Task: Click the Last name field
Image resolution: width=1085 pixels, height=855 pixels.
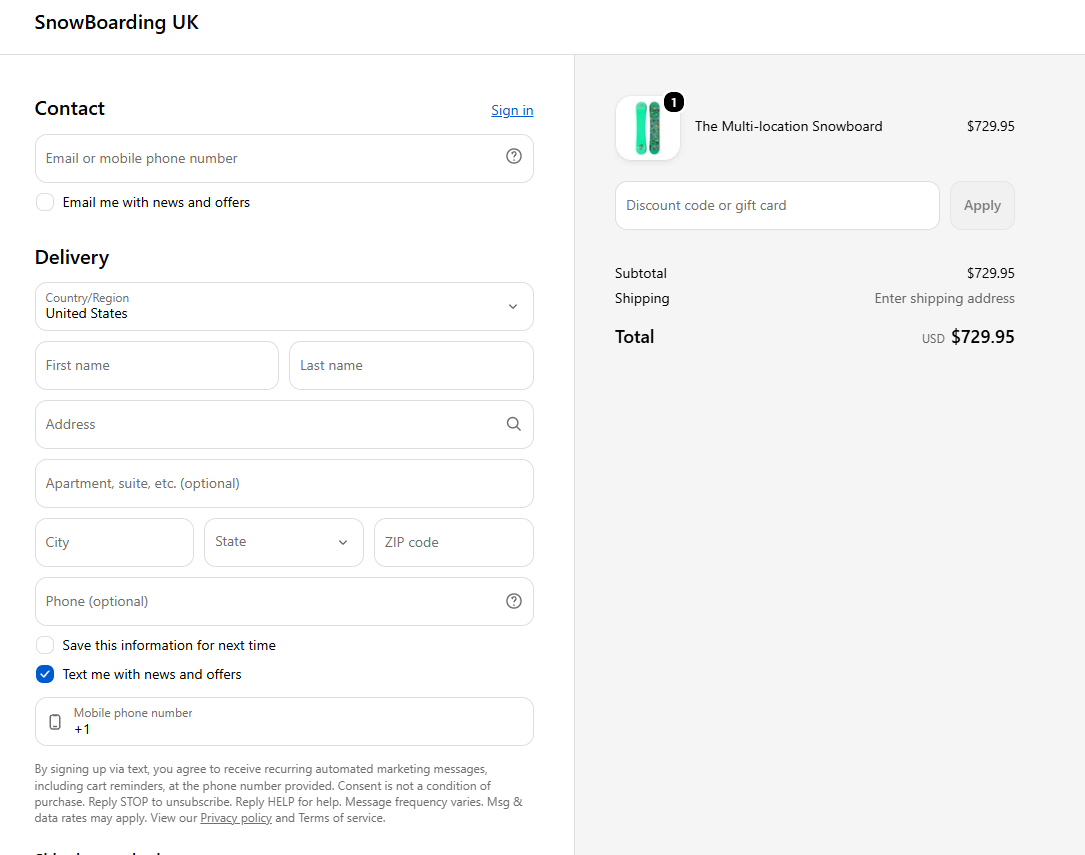Action: [x=411, y=365]
